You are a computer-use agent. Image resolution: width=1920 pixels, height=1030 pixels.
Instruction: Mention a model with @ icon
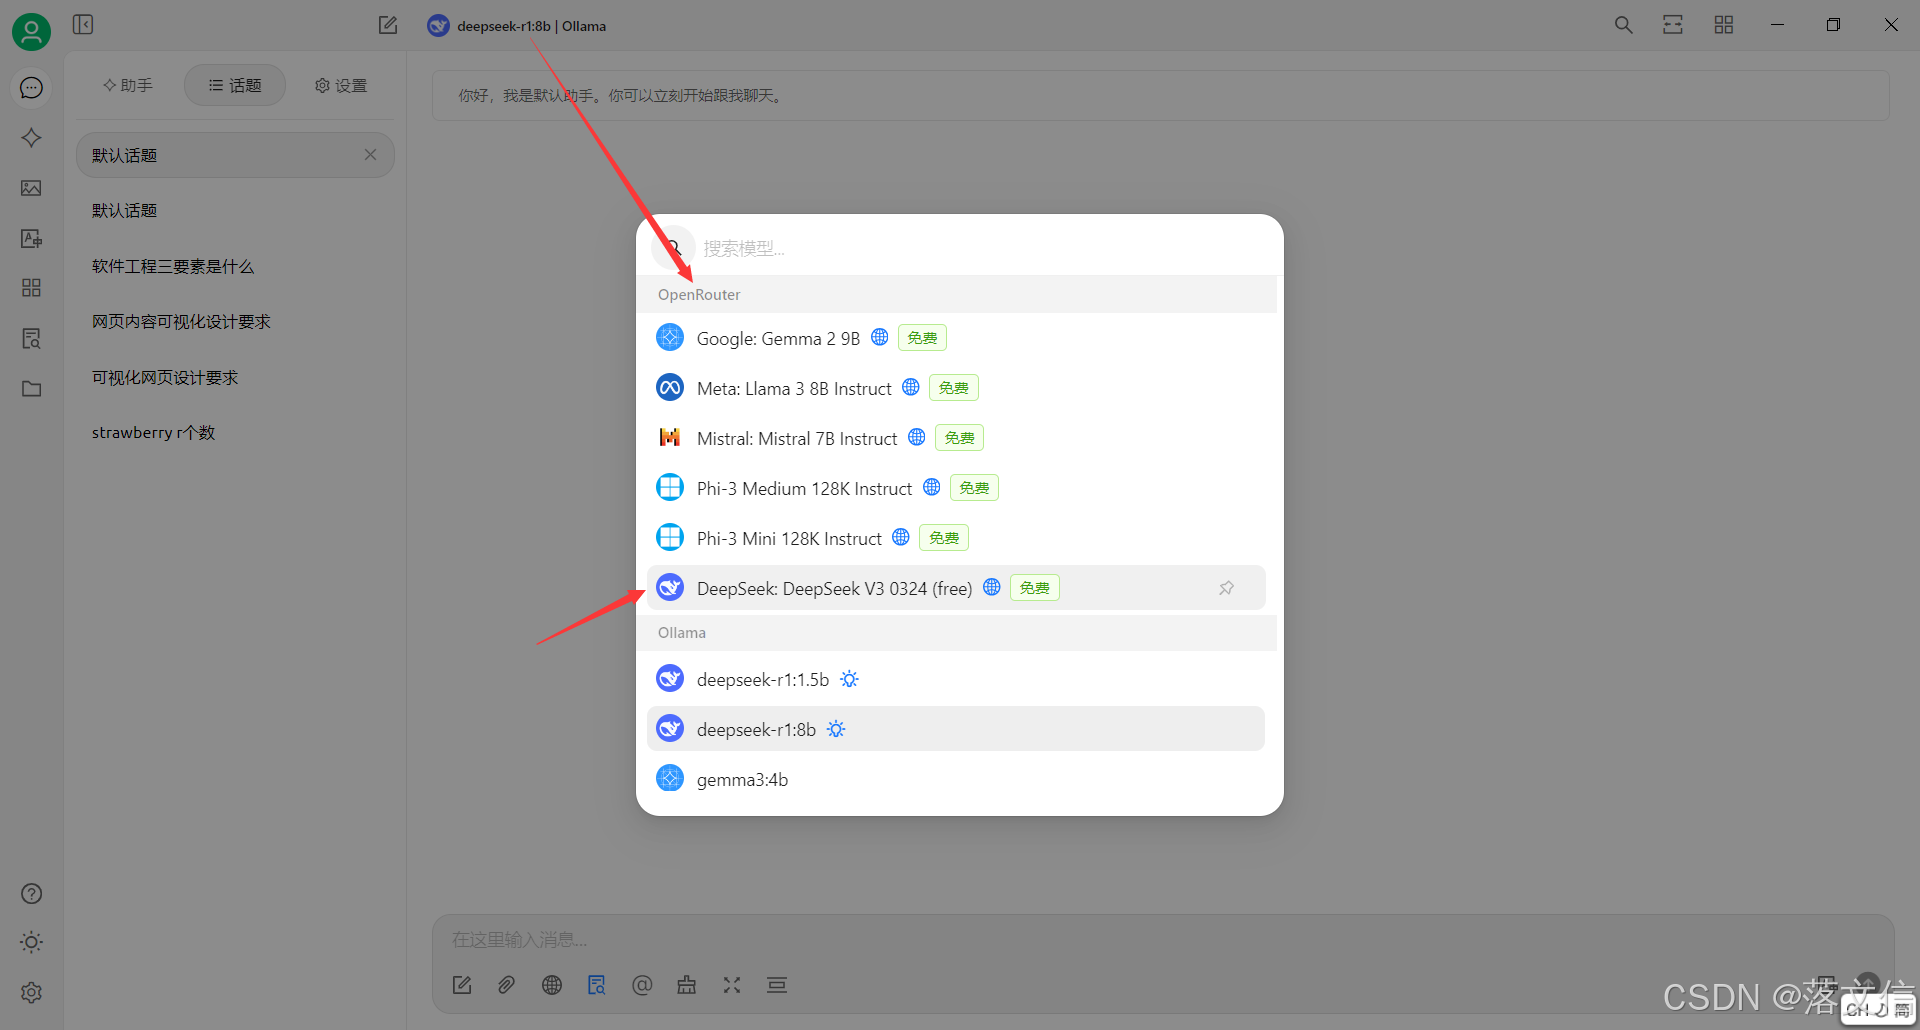(x=642, y=985)
